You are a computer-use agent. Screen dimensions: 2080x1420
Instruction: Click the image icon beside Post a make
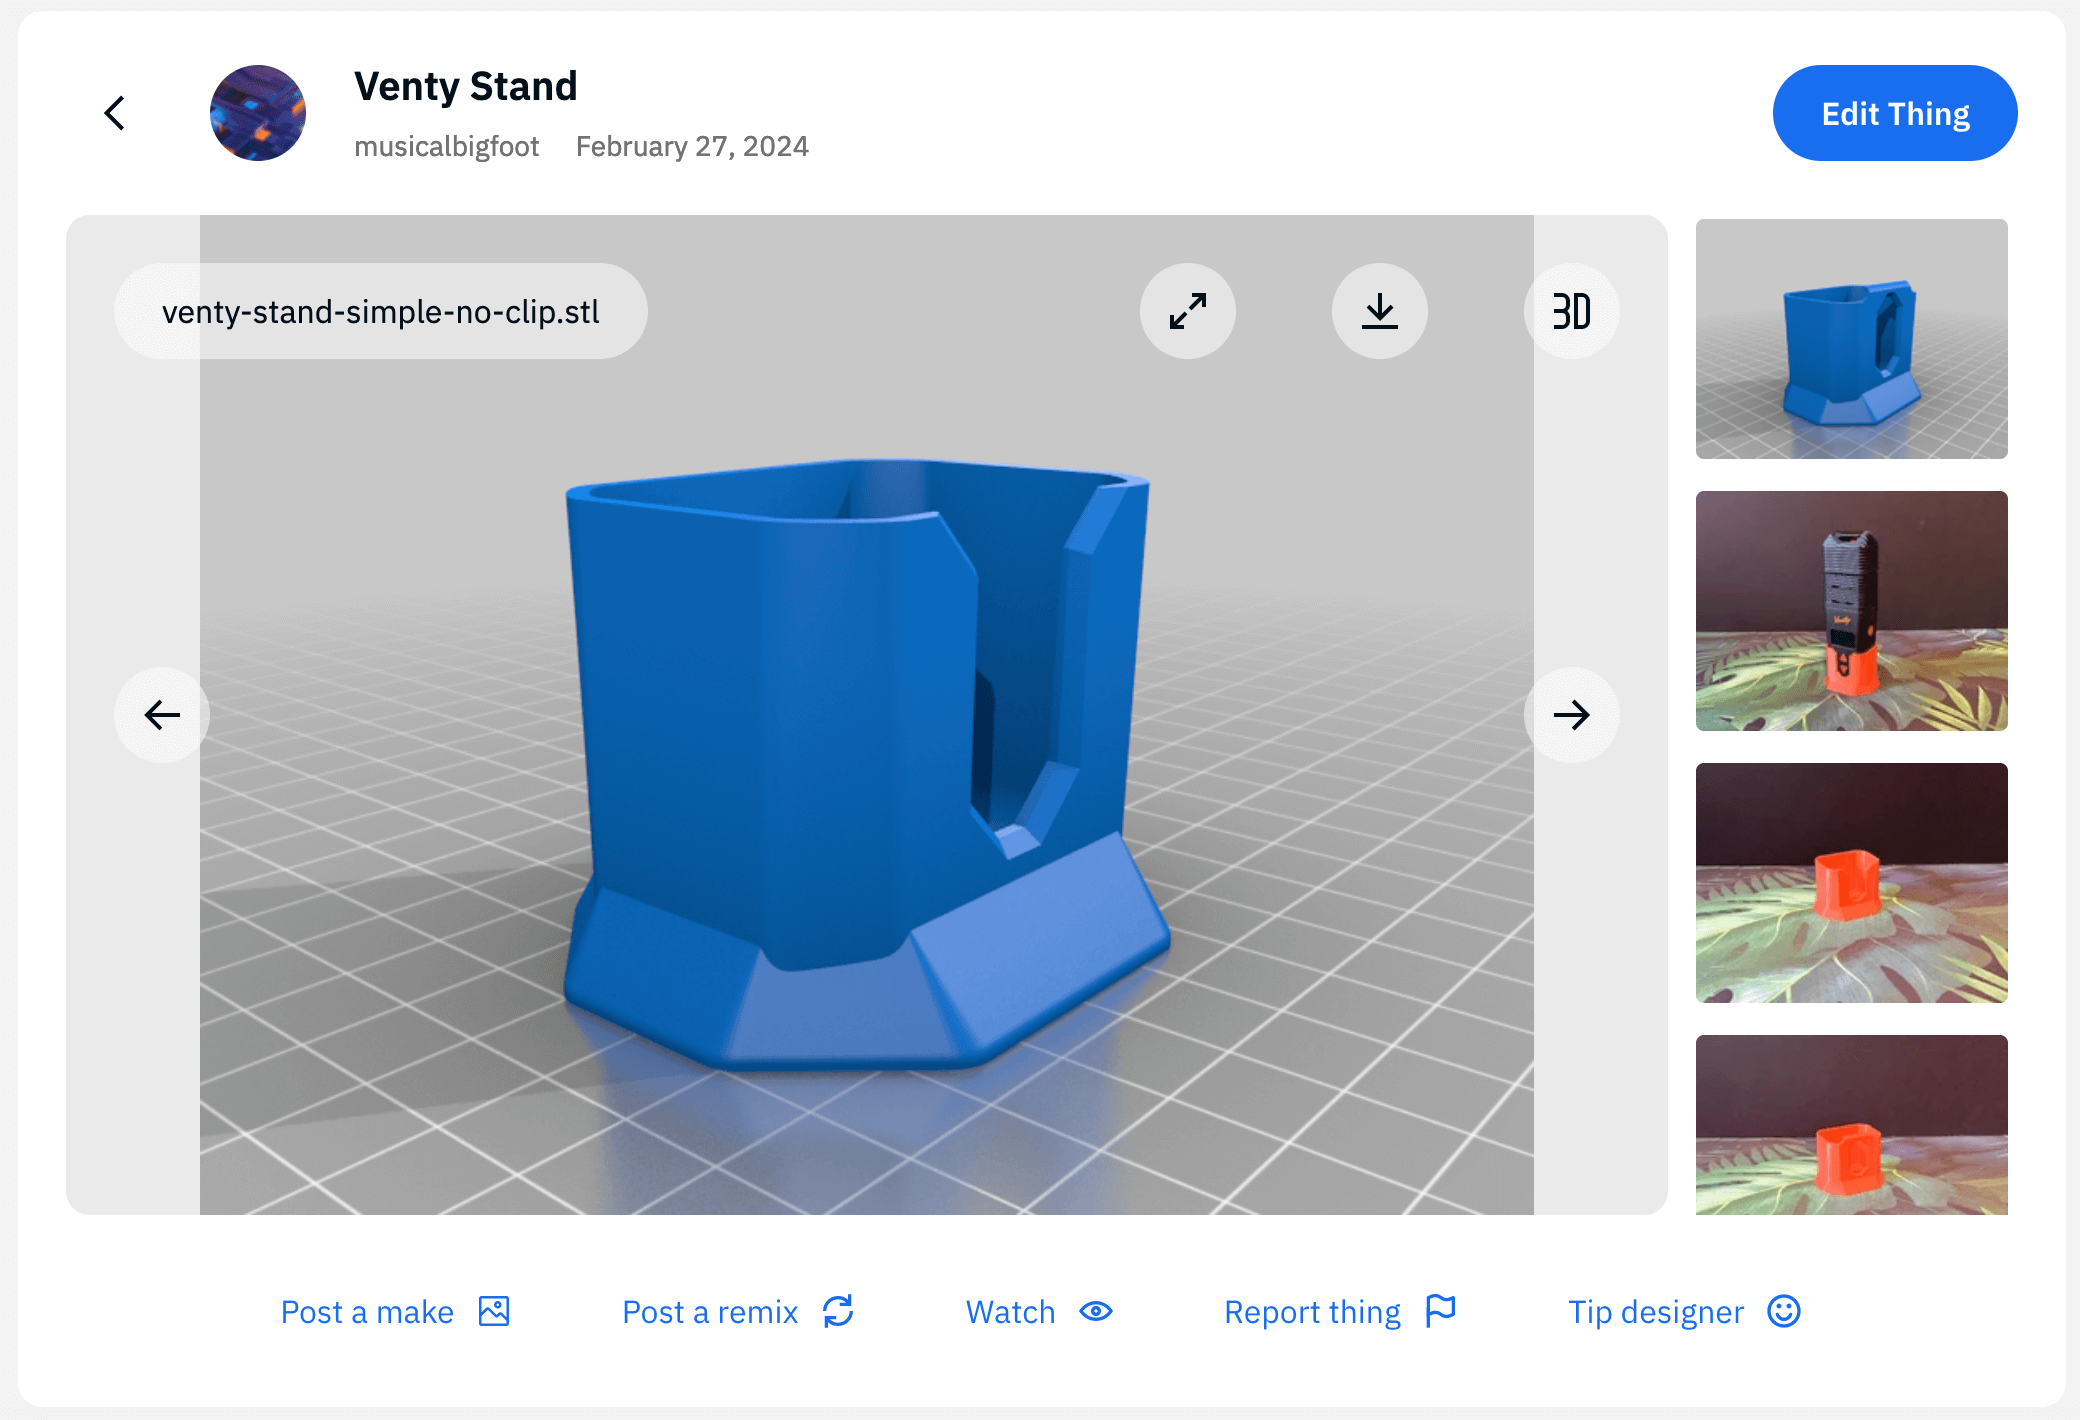(494, 1311)
